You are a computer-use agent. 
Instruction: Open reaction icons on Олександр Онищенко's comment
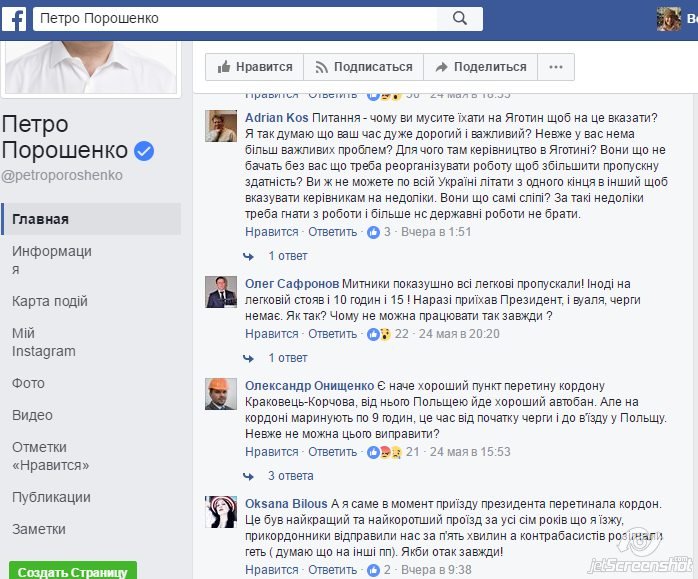[384, 452]
